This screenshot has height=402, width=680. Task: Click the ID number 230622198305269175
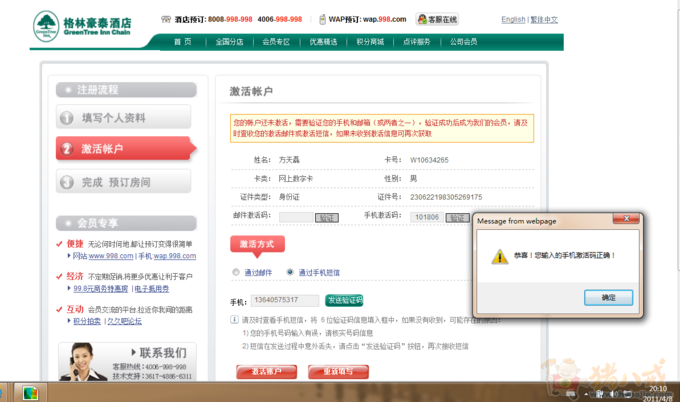click(x=446, y=197)
